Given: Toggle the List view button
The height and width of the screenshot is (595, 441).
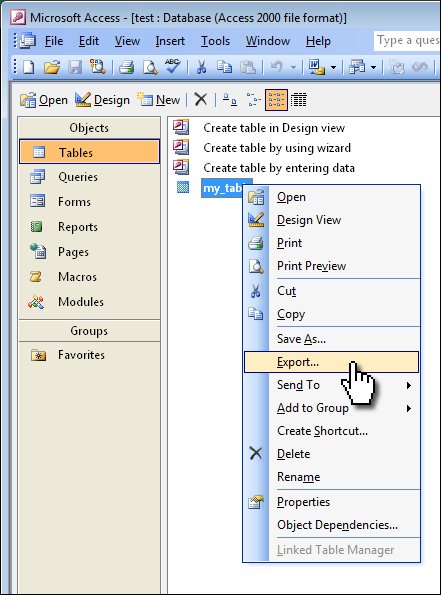Looking at the screenshot, I should (276, 100).
